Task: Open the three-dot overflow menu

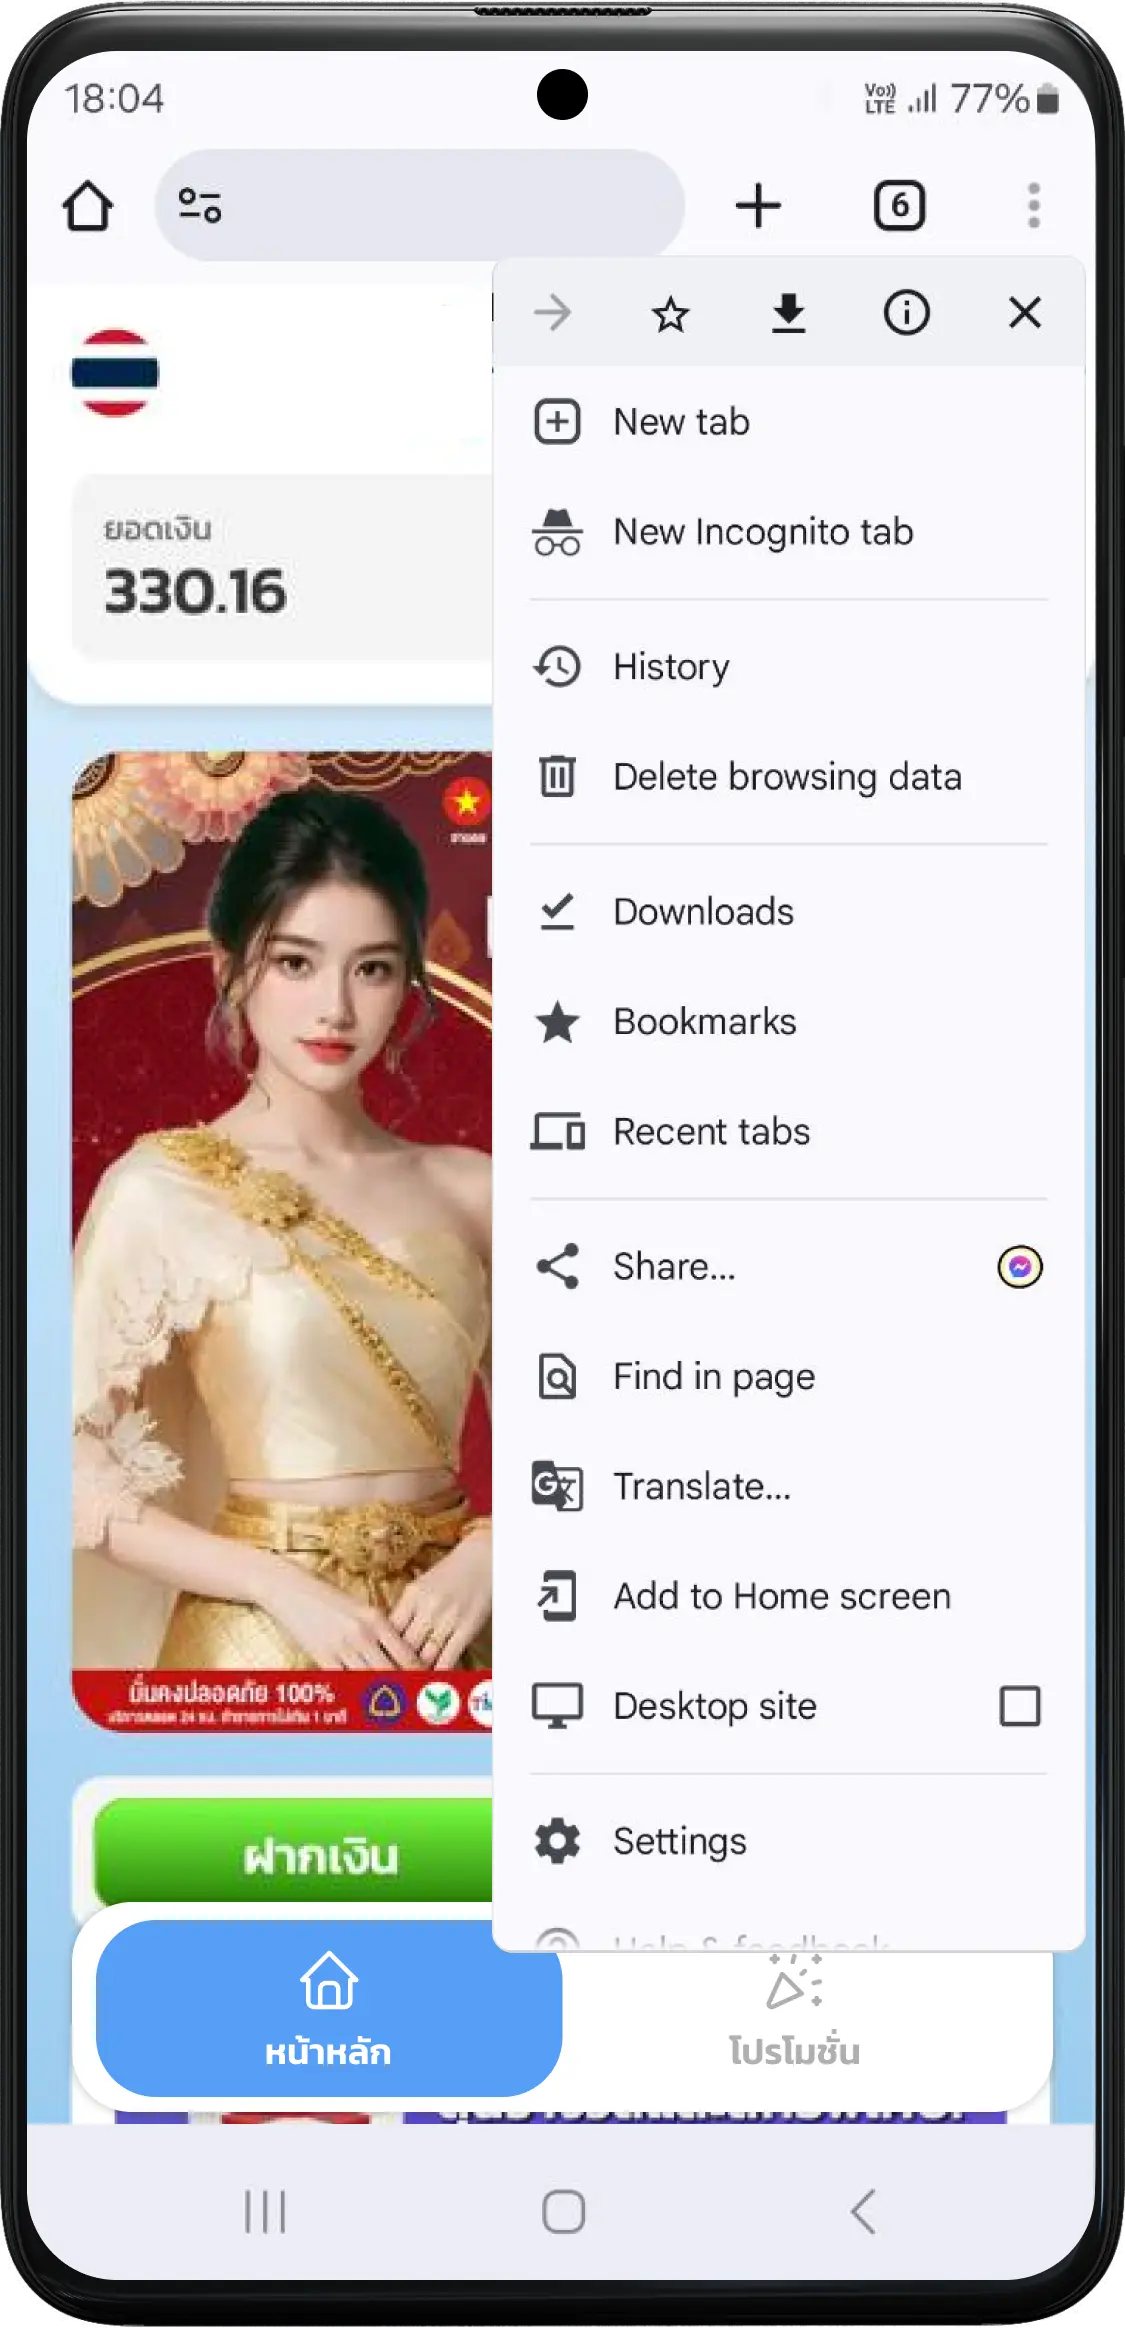Action: pos(1033,206)
